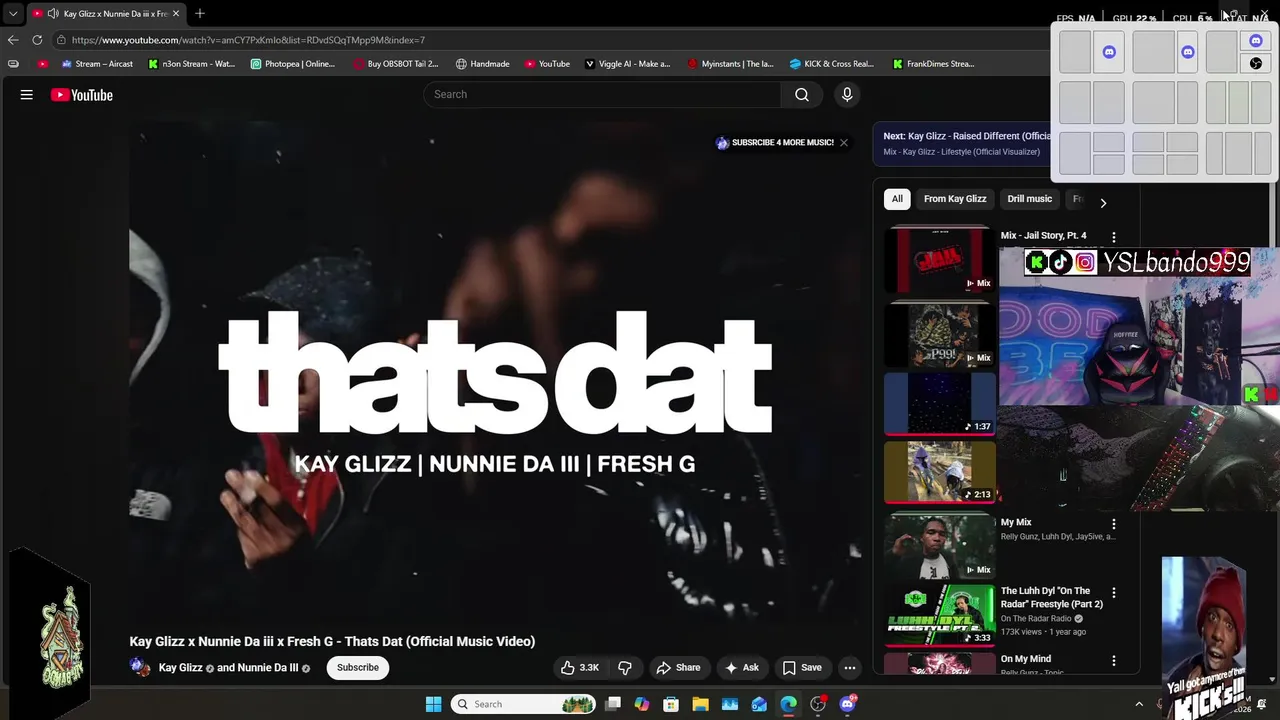Open the Myinstants bookmark
This screenshot has width=1280, height=720.
[x=730, y=64]
